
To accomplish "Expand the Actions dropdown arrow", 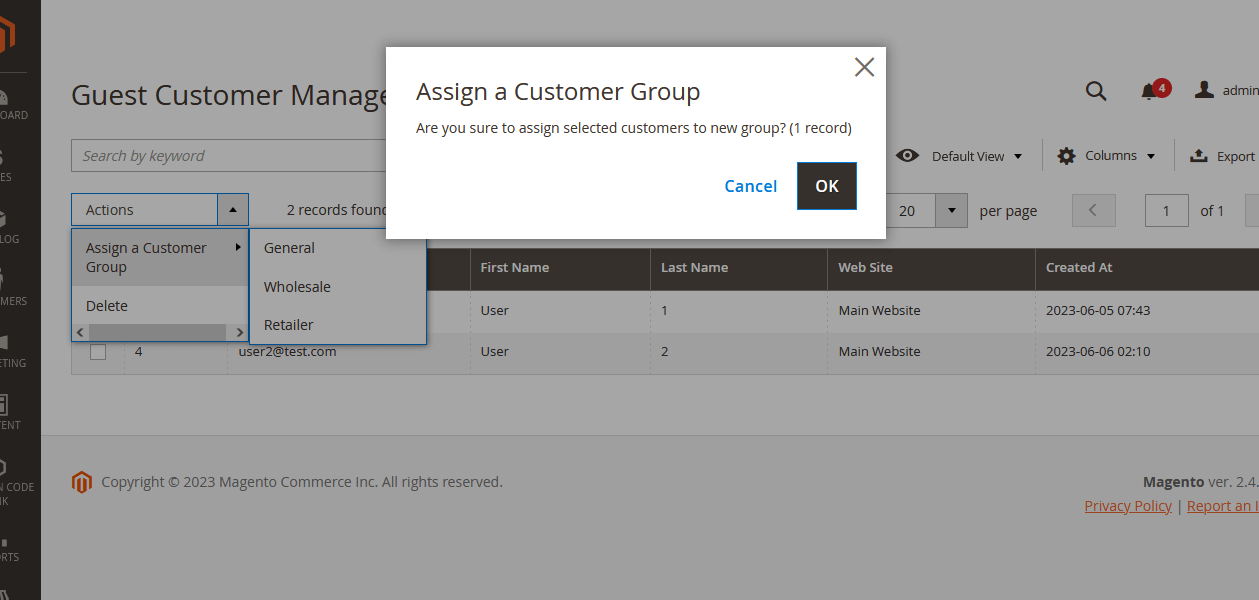I will 232,210.
